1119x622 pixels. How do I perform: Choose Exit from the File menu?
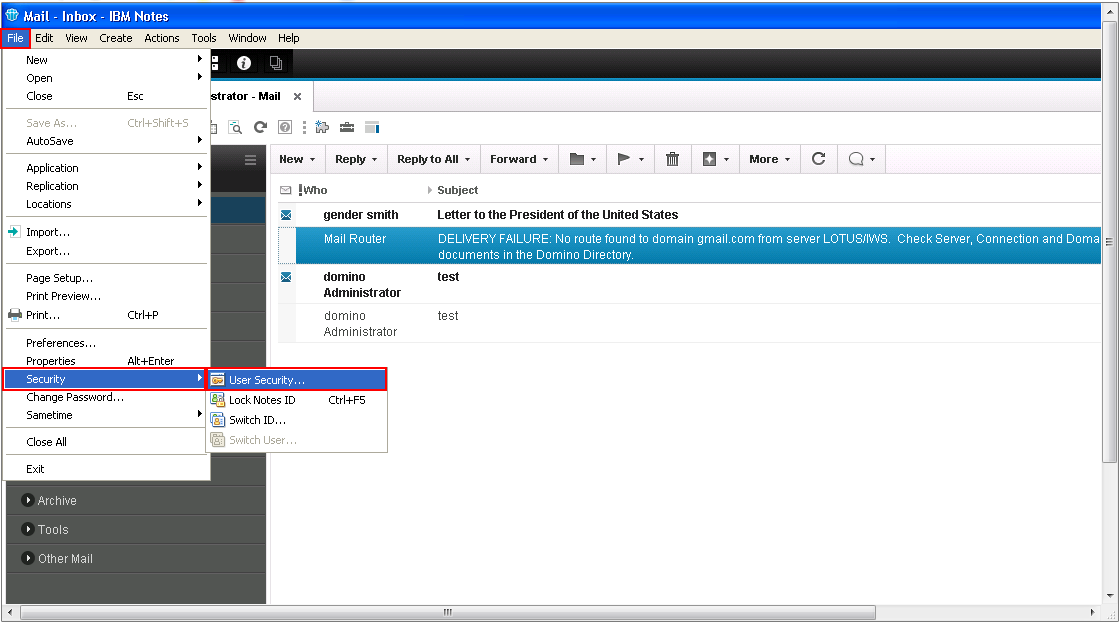tap(34, 468)
